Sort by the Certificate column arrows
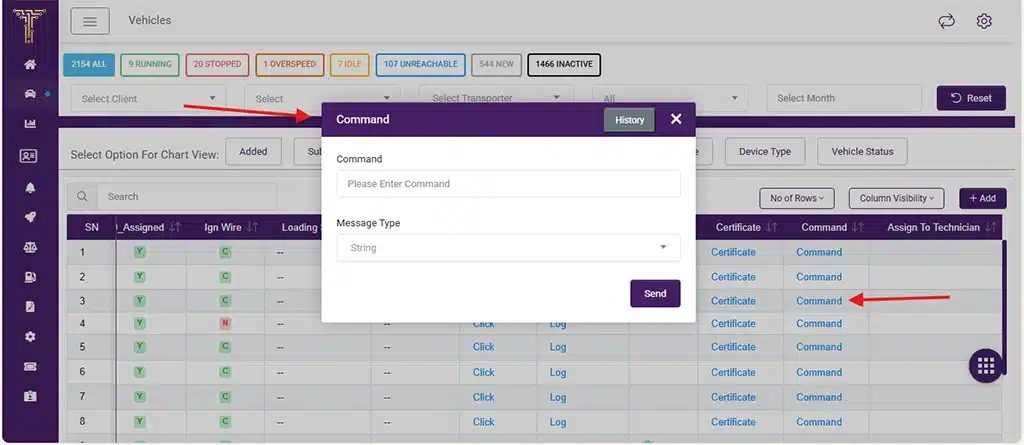Screen dimensions: 1024x445 tap(772, 227)
